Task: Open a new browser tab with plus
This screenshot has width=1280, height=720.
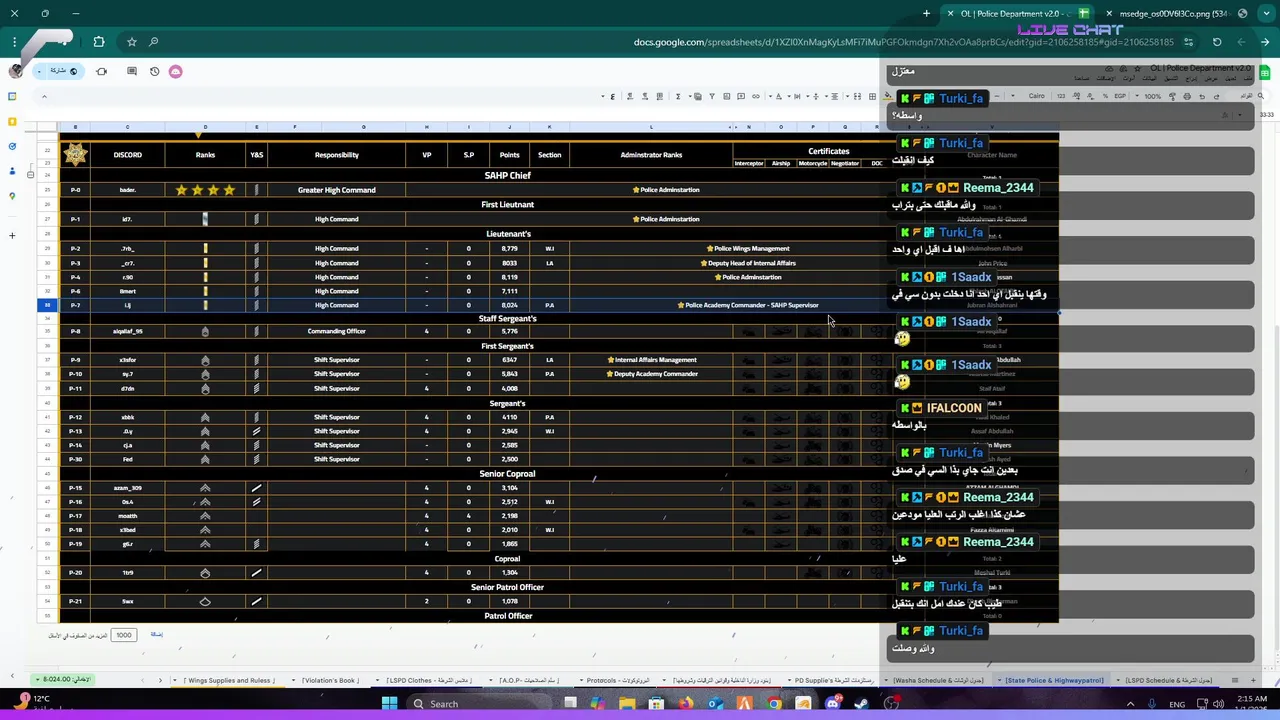Action: point(926,14)
